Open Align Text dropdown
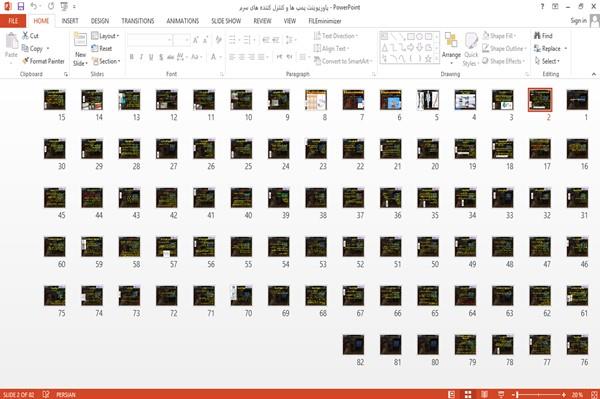The image size is (600, 399). coord(331,49)
